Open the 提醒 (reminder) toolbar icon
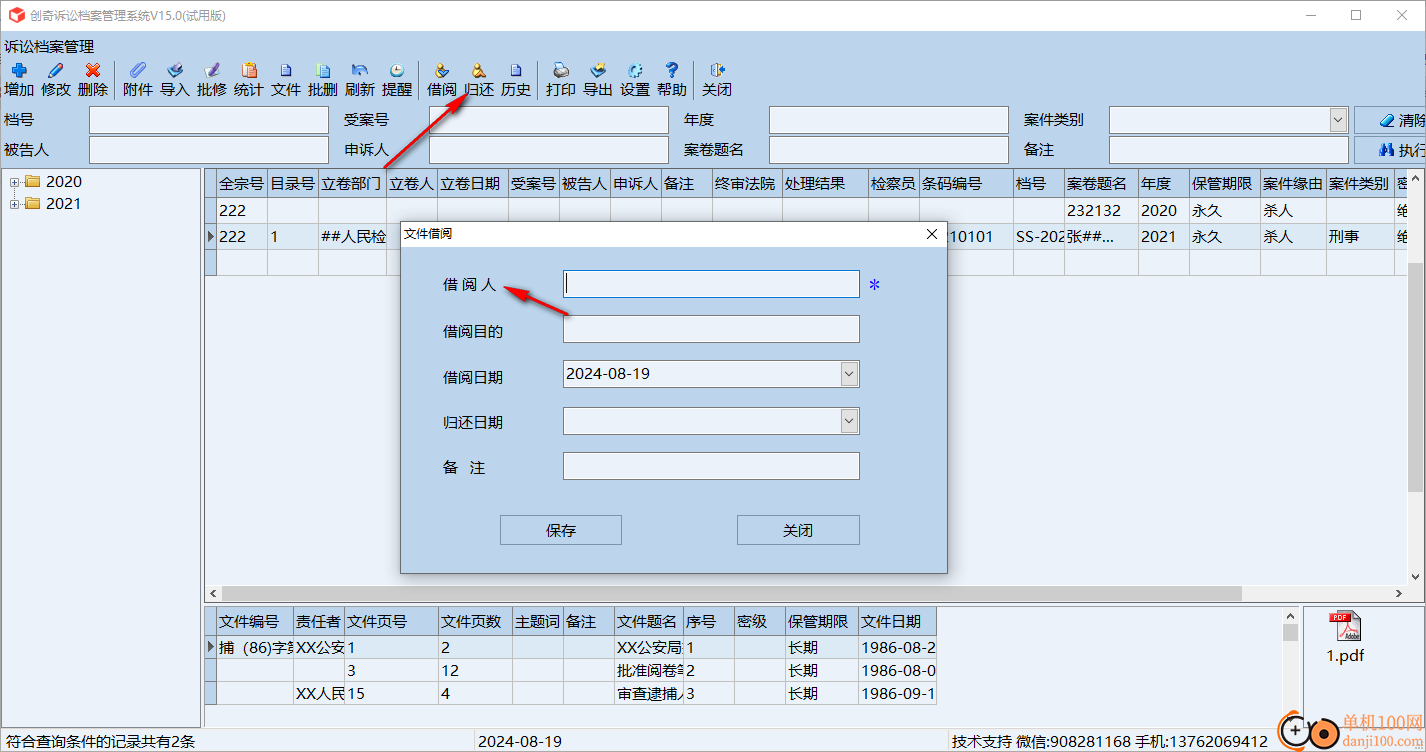Image resolution: width=1426 pixels, height=752 pixels. point(397,79)
